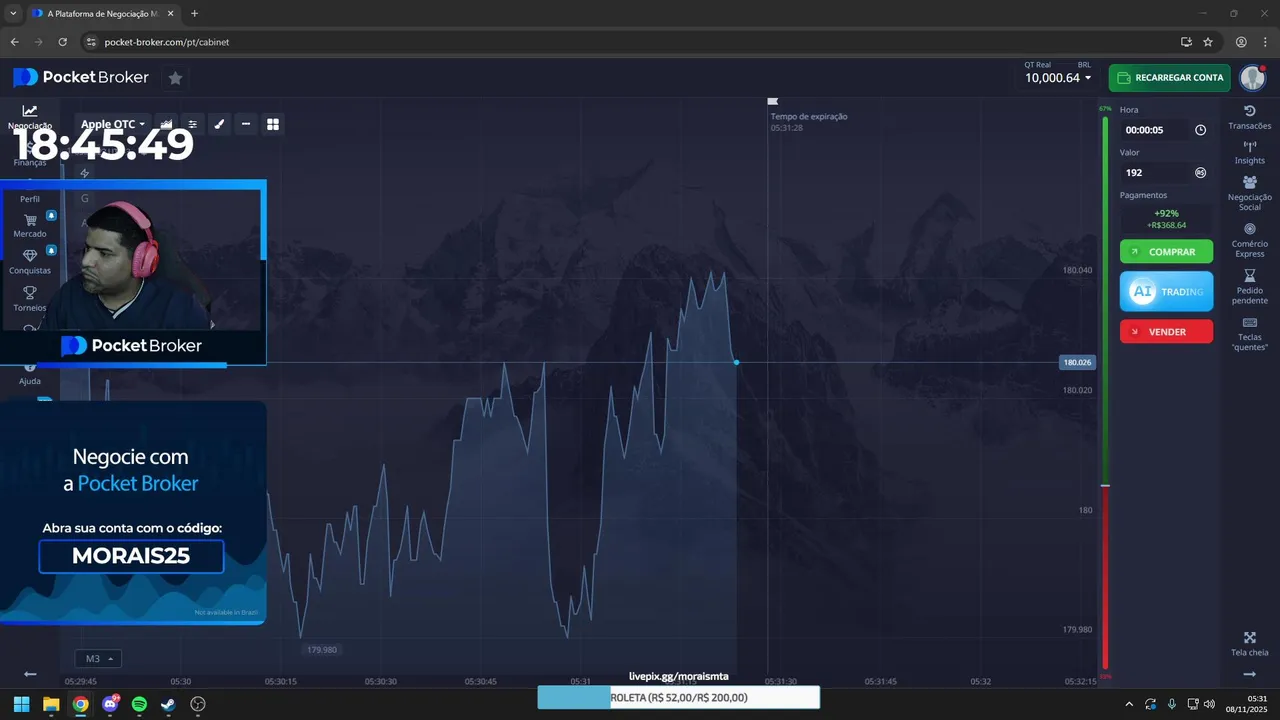The image size is (1280, 720).
Task: Open the Chrome three-dot menu
Action: [x=1265, y=42]
